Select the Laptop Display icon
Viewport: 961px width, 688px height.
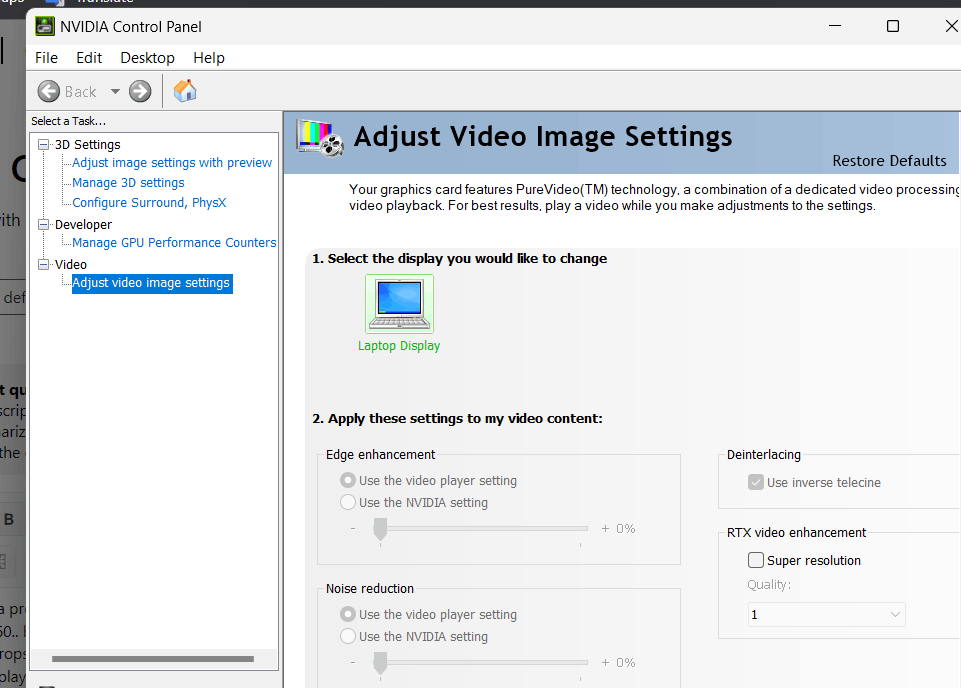pos(399,304)
